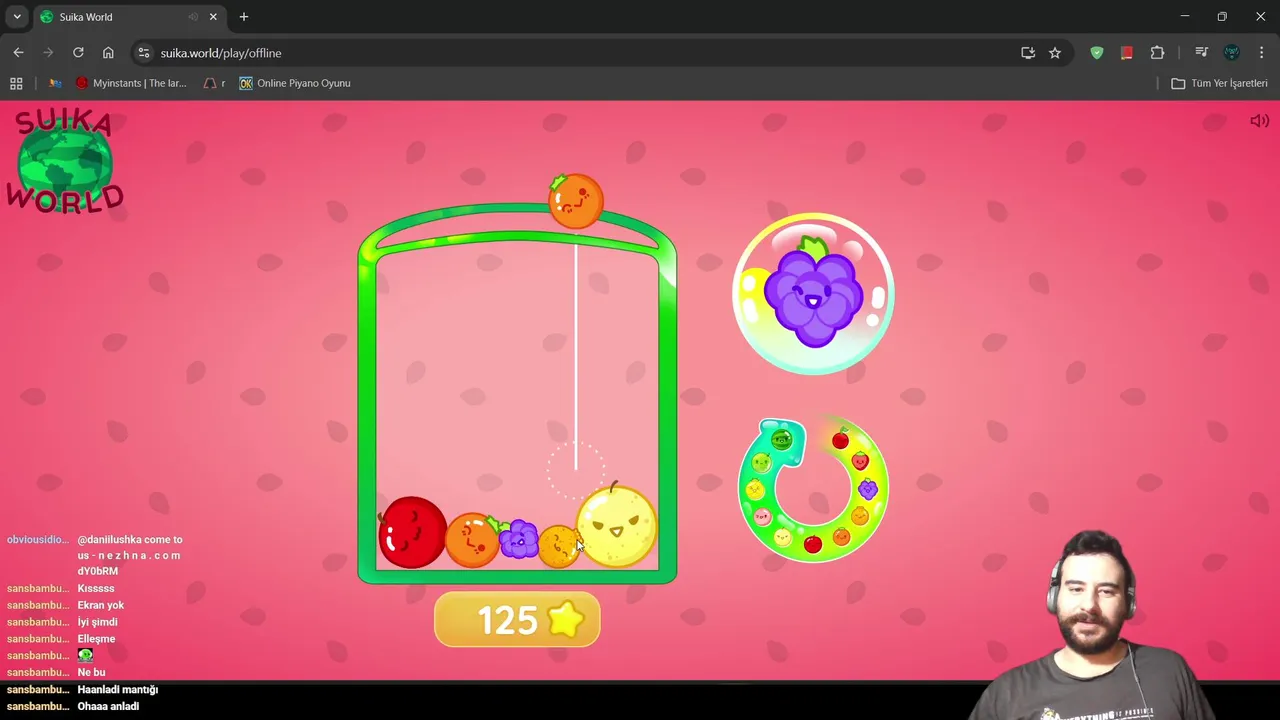Screen dimensions: 1280x720
Task: Open the Myinstants bookmark
Action: point(132,83)
